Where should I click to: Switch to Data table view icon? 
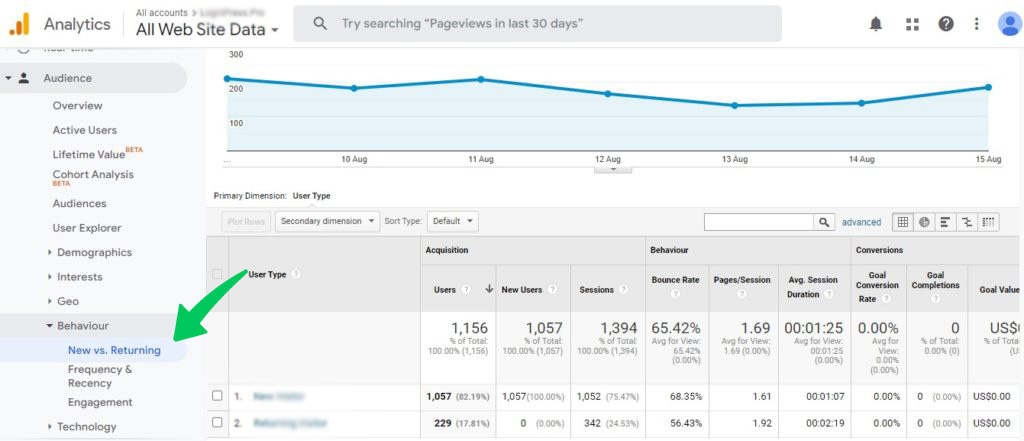(903, 222)
